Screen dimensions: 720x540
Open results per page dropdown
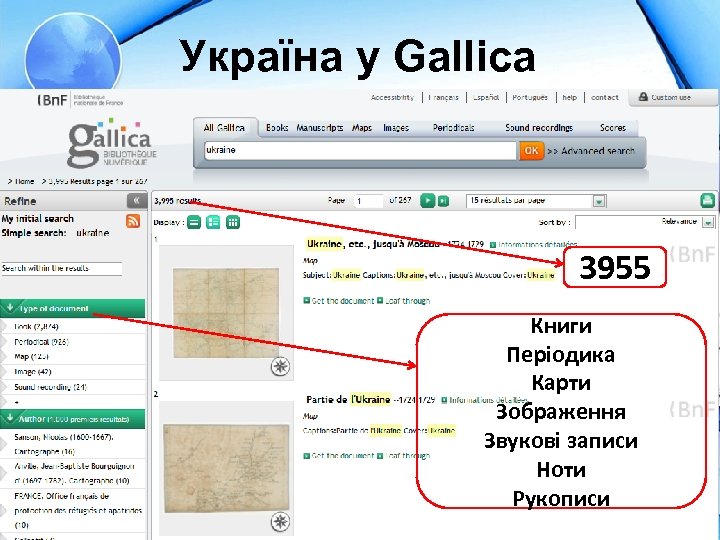point(598,201)
